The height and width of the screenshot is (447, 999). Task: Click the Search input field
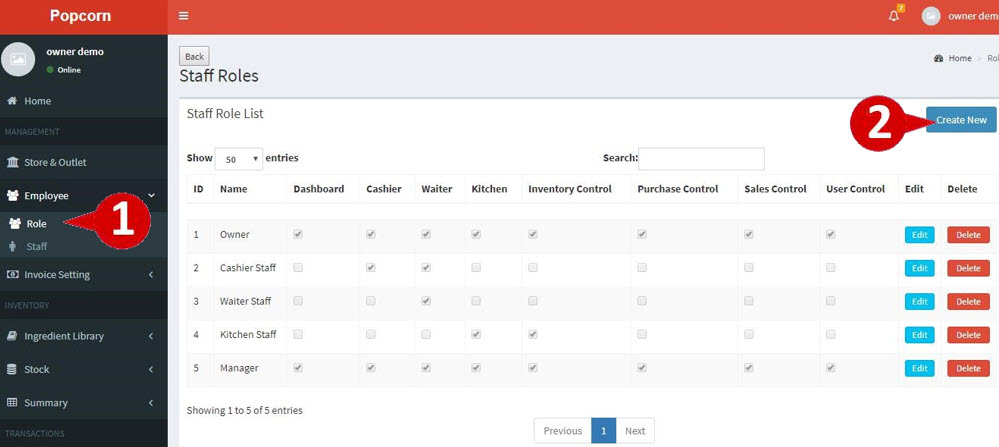click(x=701, y=159)
